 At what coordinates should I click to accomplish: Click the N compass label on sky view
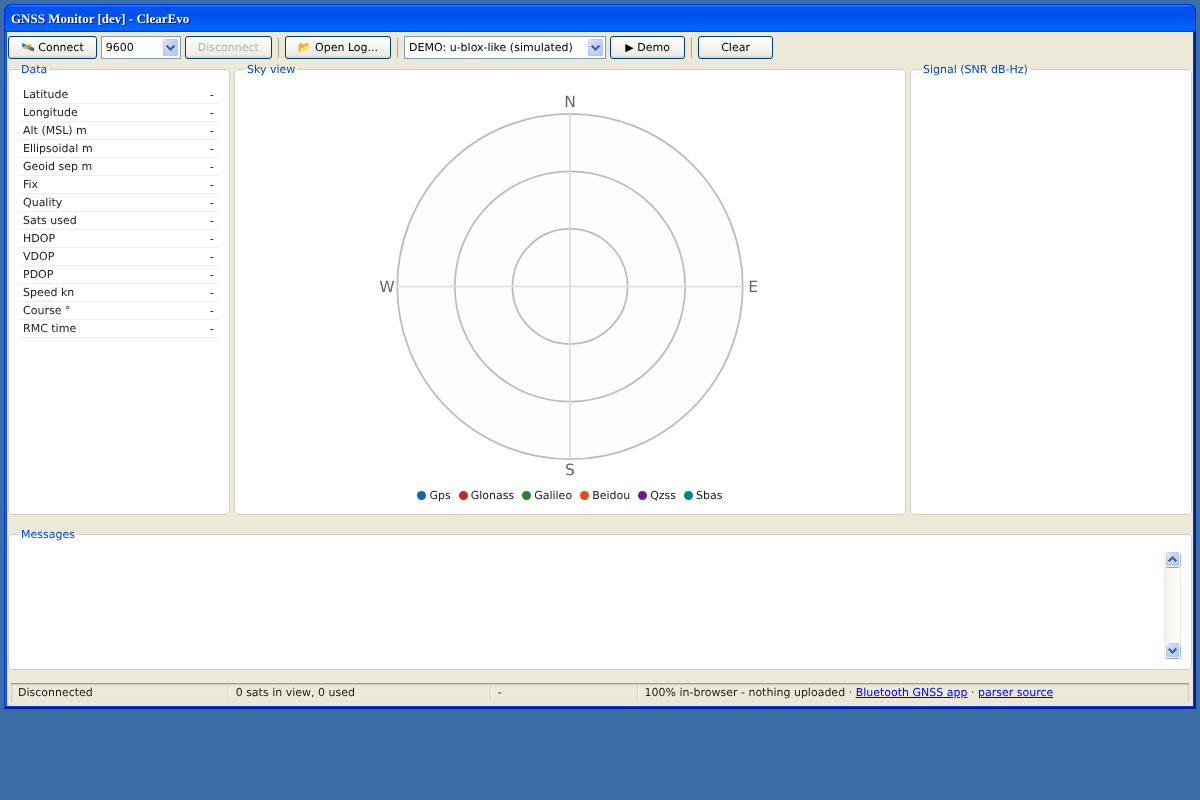point(570,102)
